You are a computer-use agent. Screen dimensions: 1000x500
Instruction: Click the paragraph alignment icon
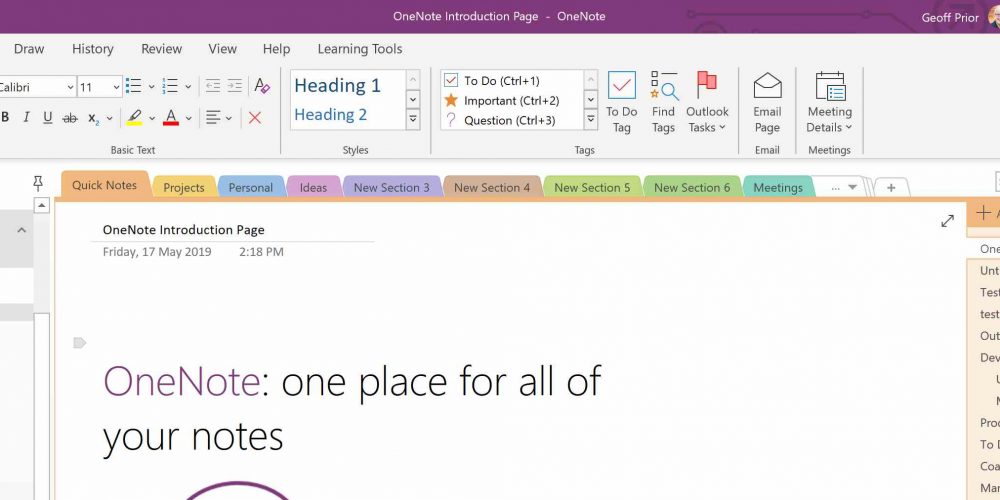point(214,118)
